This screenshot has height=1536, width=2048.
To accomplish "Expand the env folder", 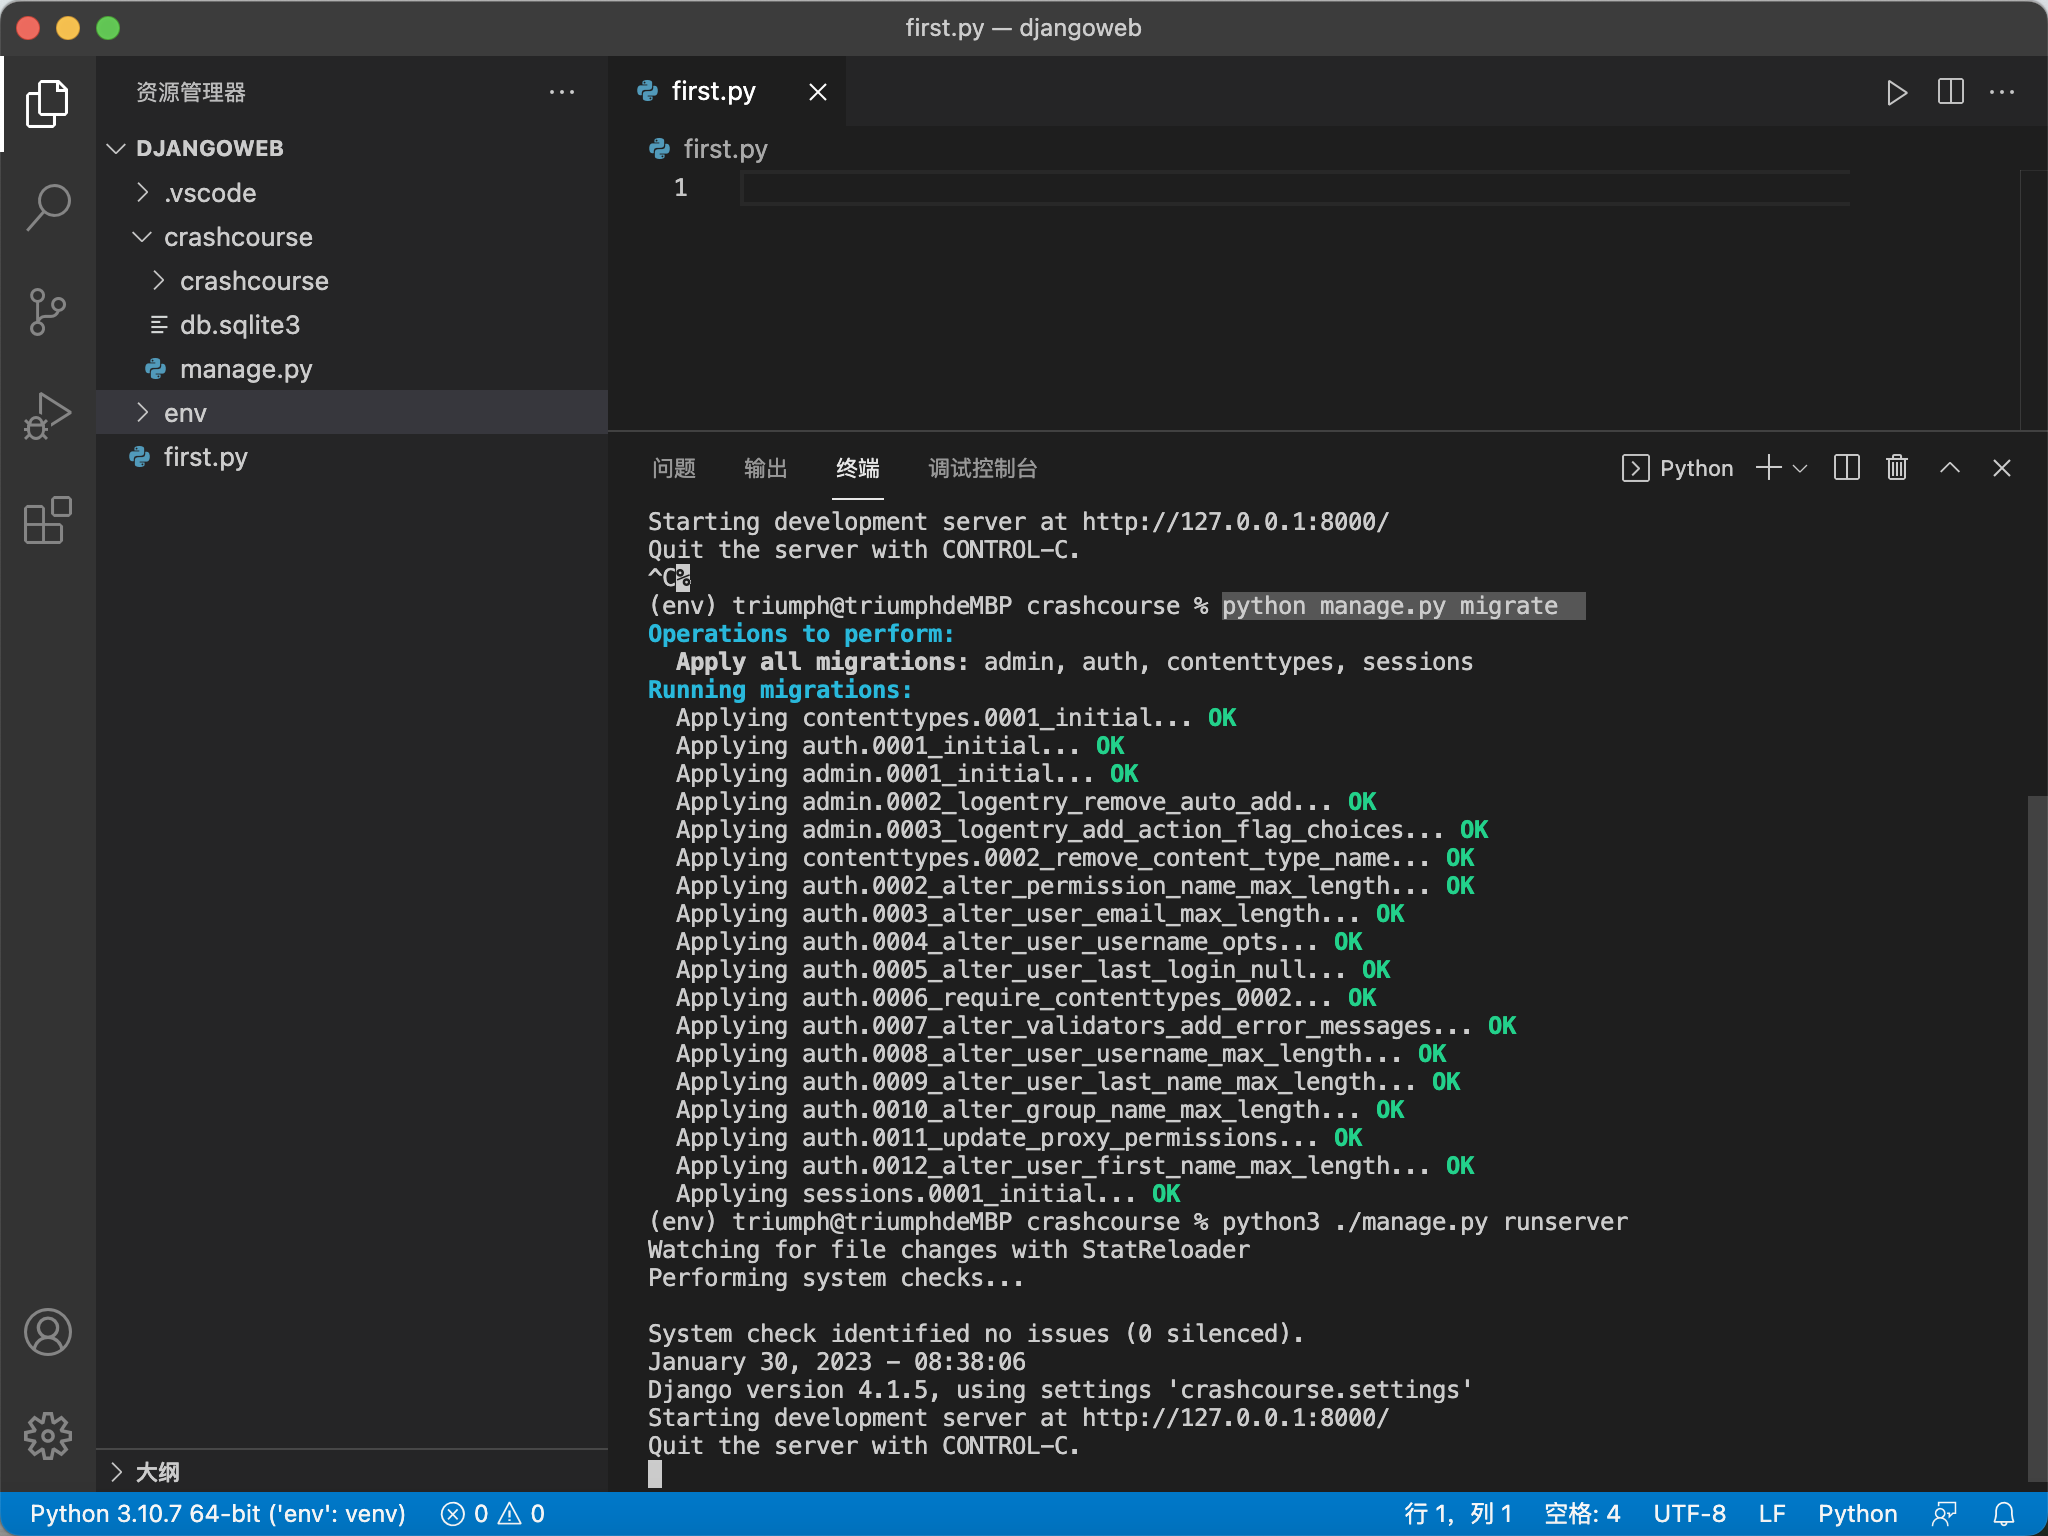I will tap(352, 412).
